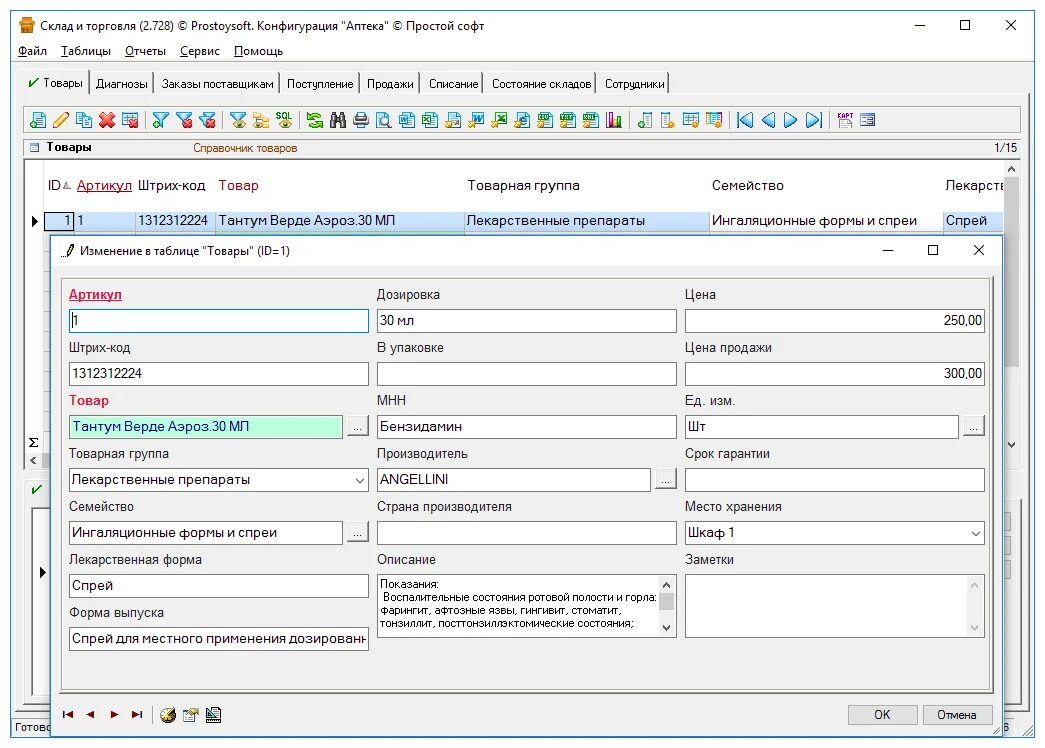Click the red X delete record icon
1045x748 pixels.
click(107, 120)
